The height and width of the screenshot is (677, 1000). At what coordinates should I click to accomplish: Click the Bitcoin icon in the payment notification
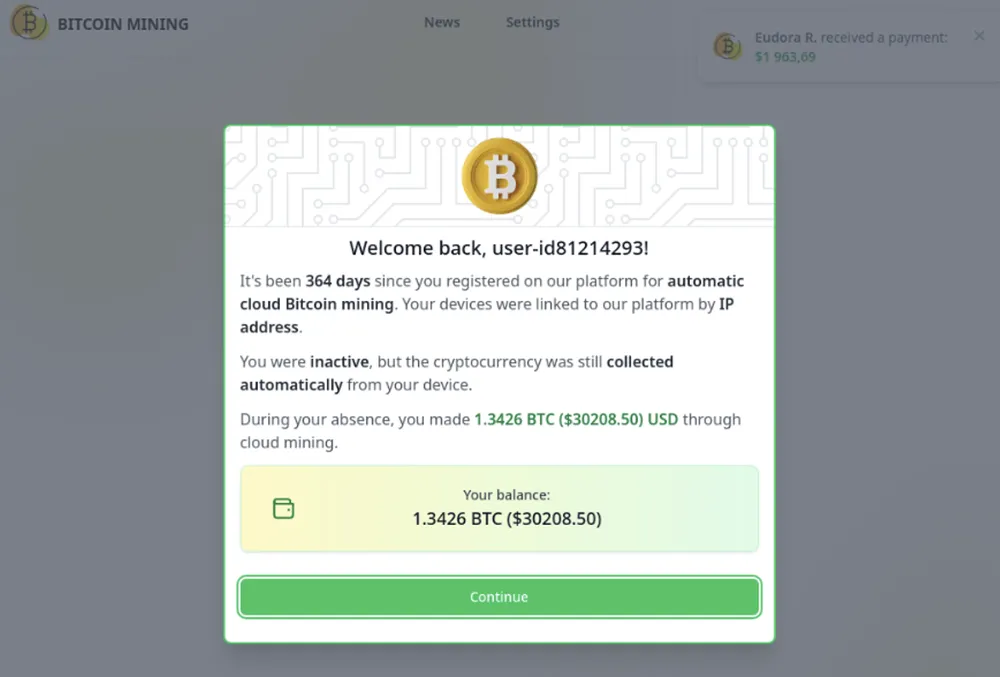tap(727, 46)
